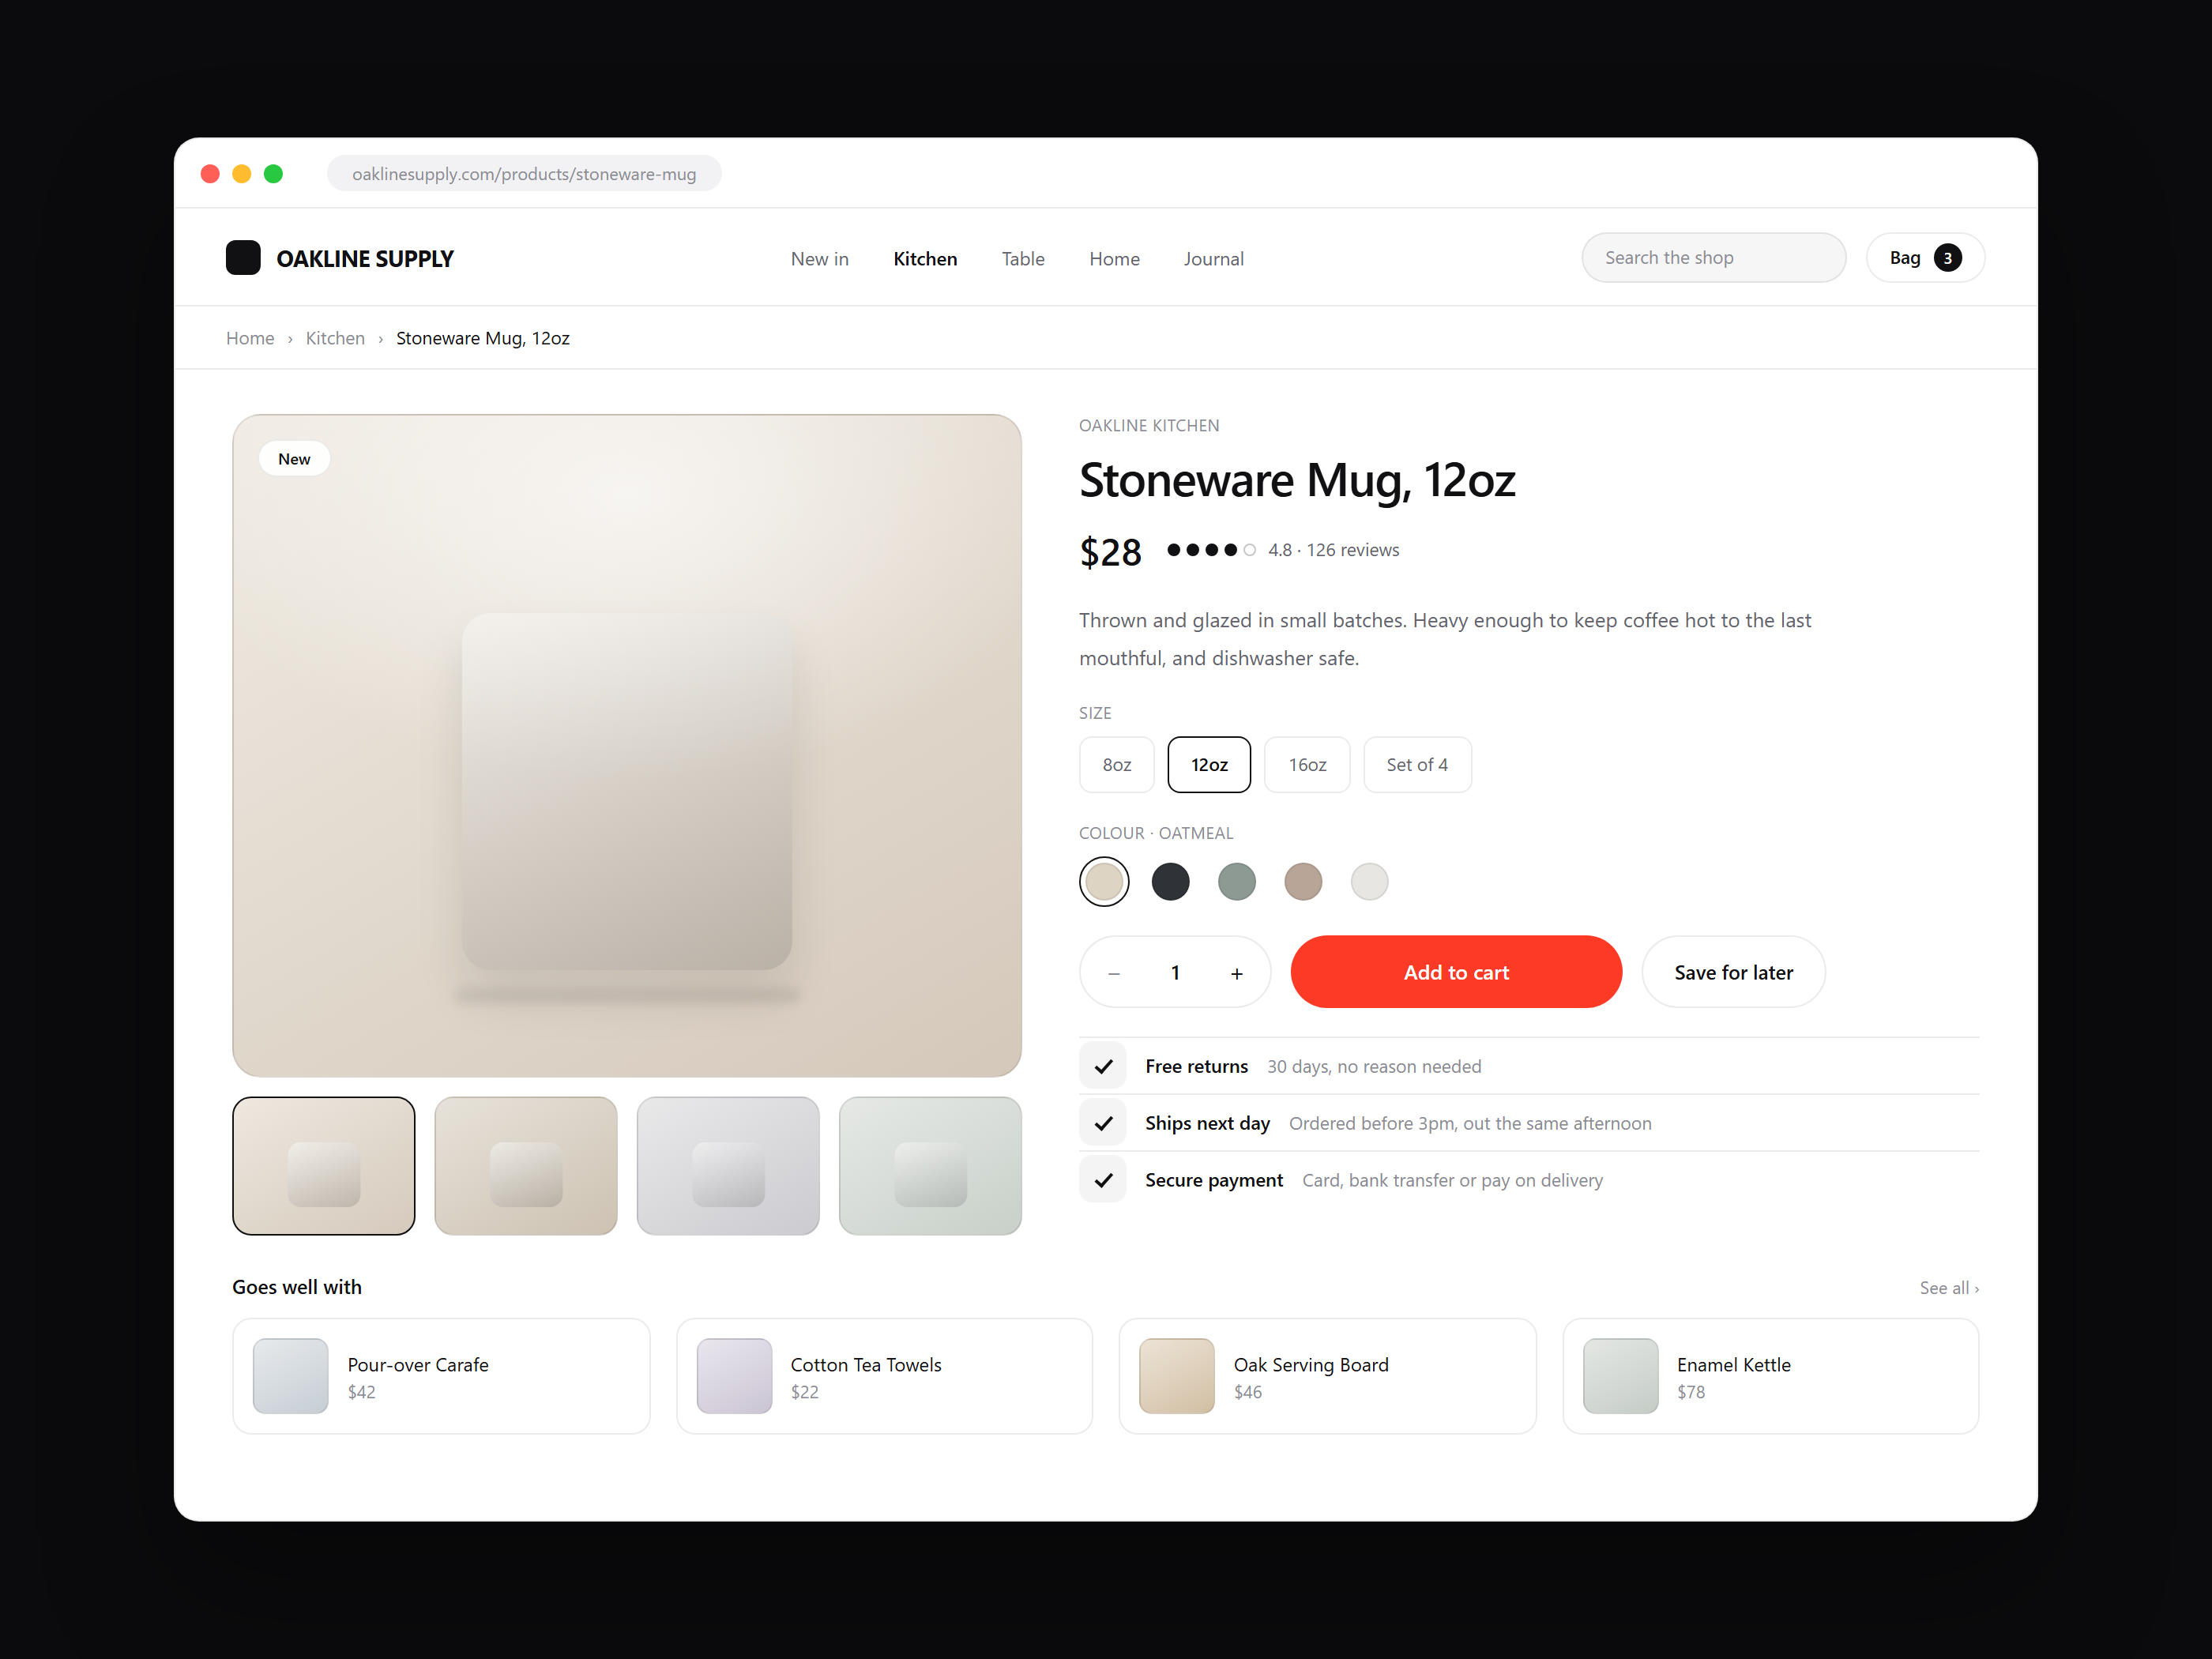Click the Goes well with heading
This screenshot has height=1659, width=2212.
point(297,1287)
